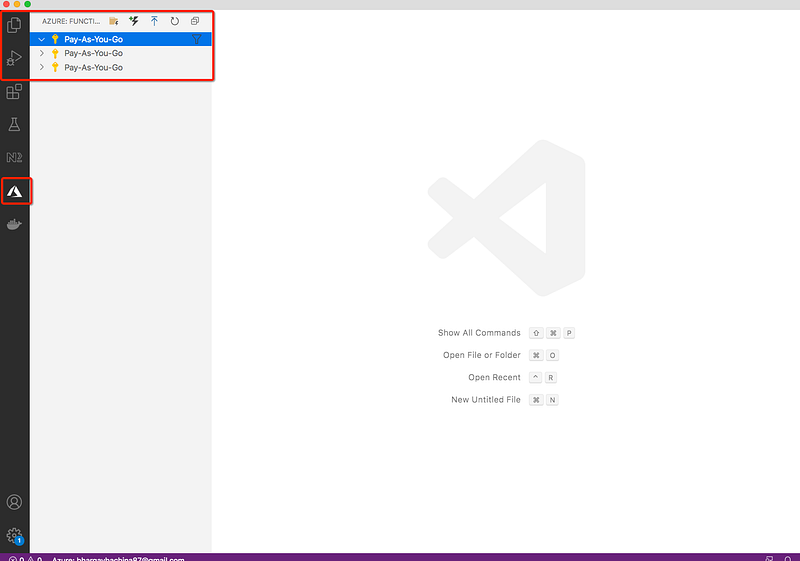
Task: Open the Docker whale view
Action: [x=14, y=224]
